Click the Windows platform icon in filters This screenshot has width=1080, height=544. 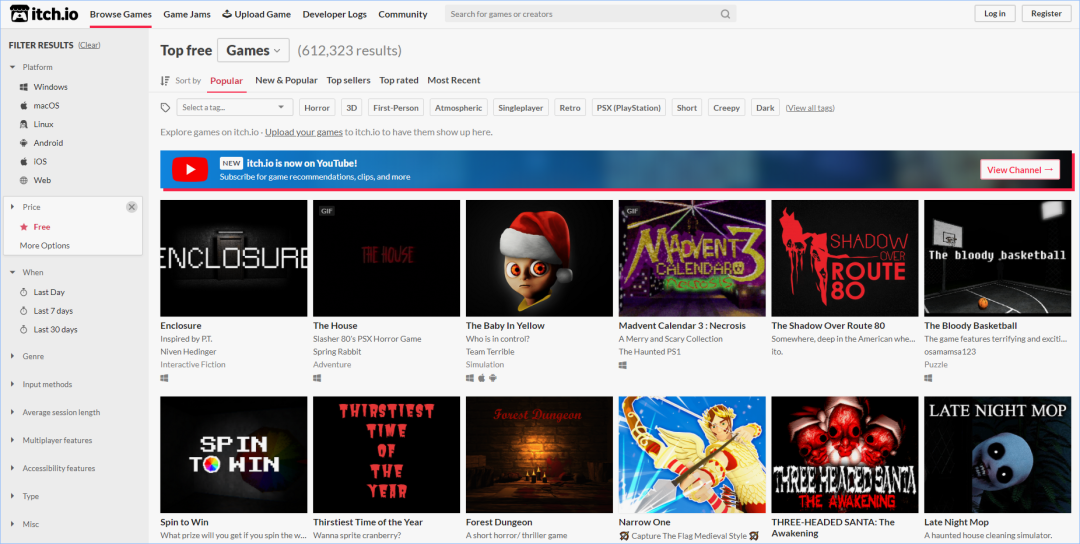23,87
